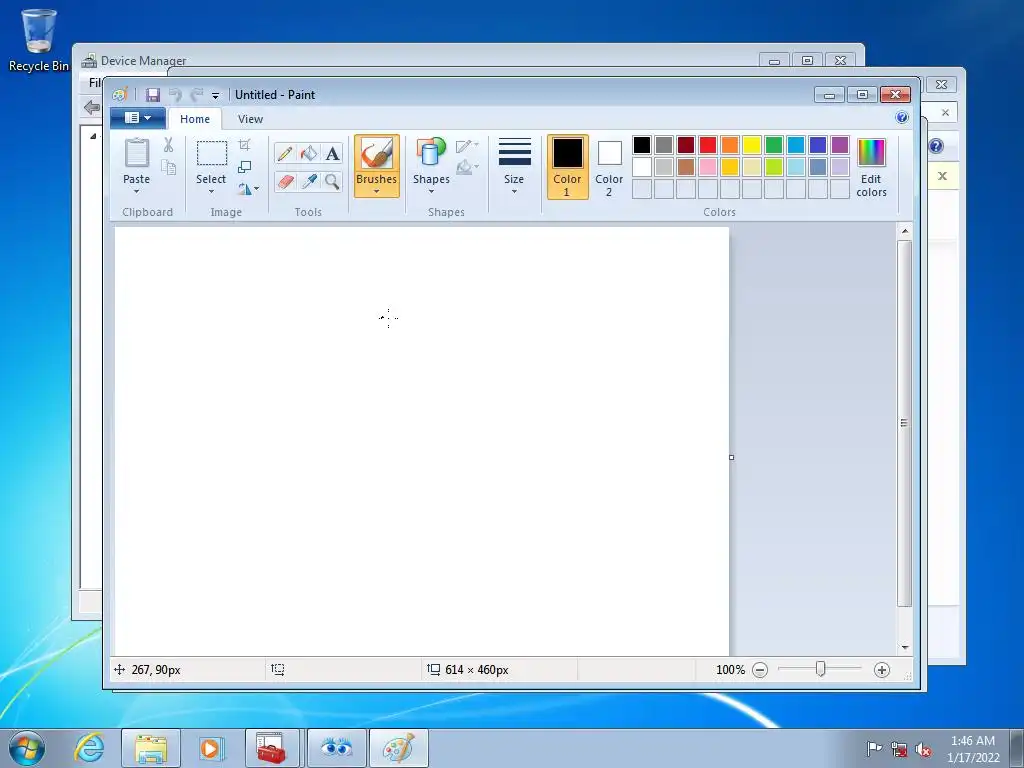Click the red toolbox taskbar icon
This screenshot has height=768, width=1024.
[x=272, y=748]
